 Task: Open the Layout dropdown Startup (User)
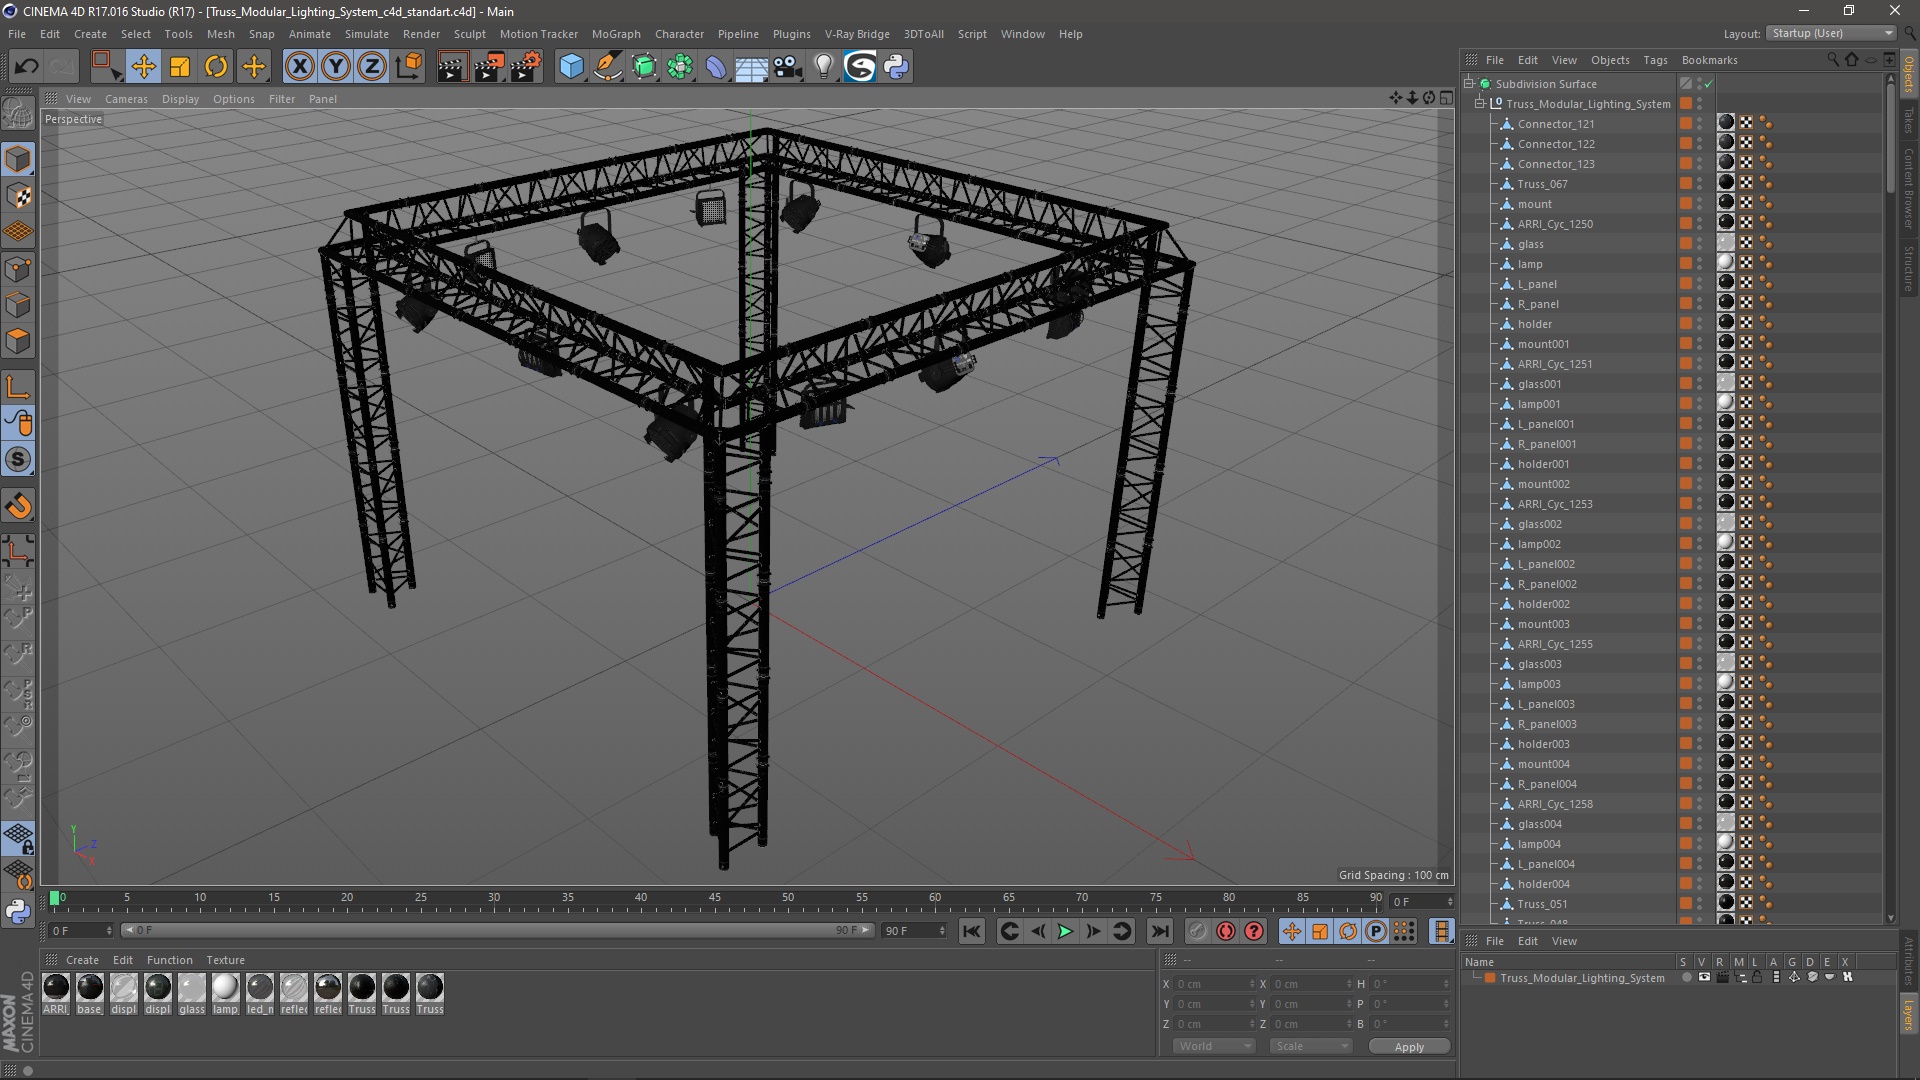coord(1831,33)
